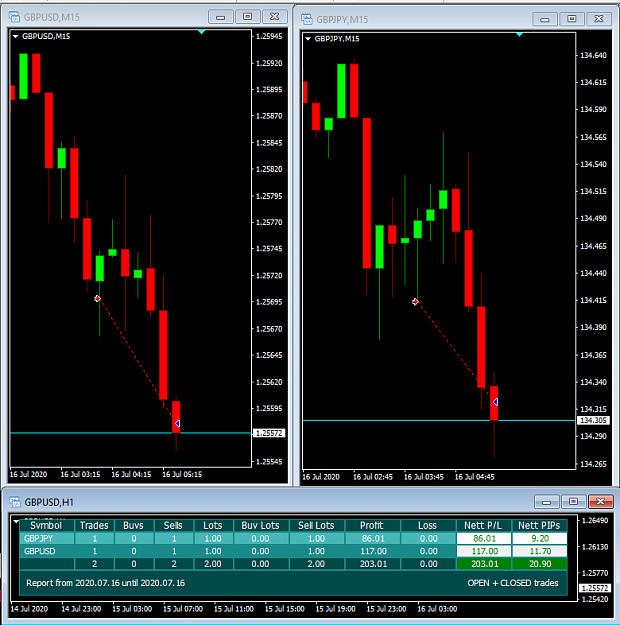This screenshot has height=625, width=620.
Task: Click the sell entry marker on GBPJPY chart
Action: tap(415, 302)
